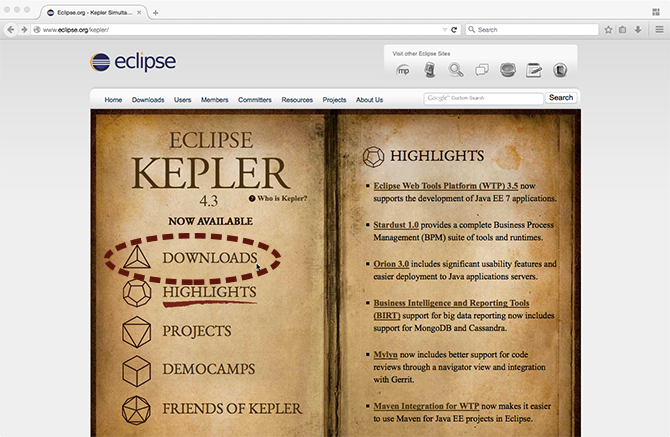Open the FRIENDS OF KEPLER link
The image size is (670, 437).
[x=232, y=408]
